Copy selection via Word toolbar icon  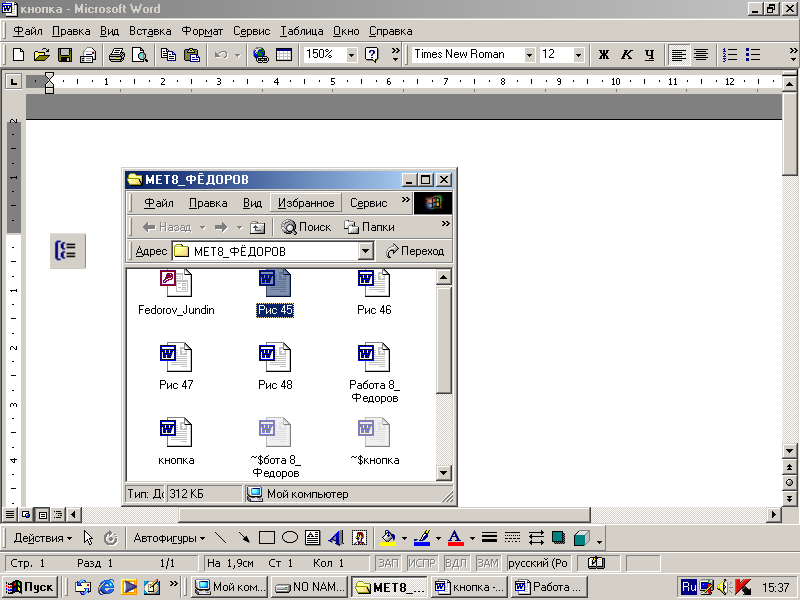coord(168,55)
